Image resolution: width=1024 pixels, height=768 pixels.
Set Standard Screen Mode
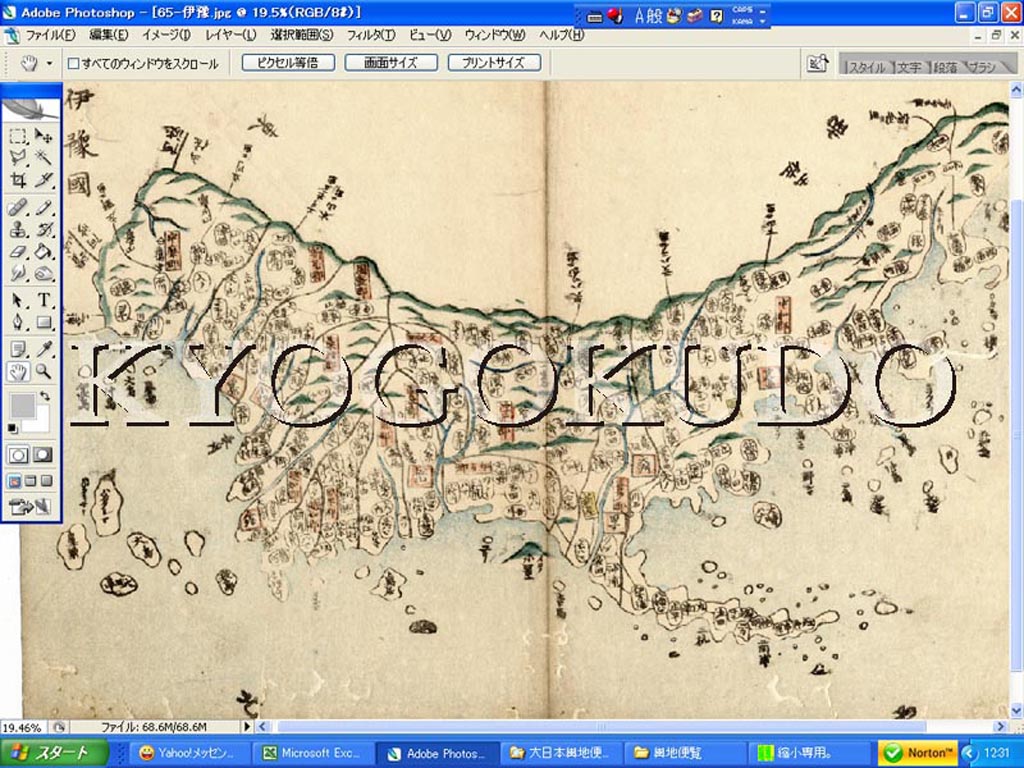coord(14,481)
